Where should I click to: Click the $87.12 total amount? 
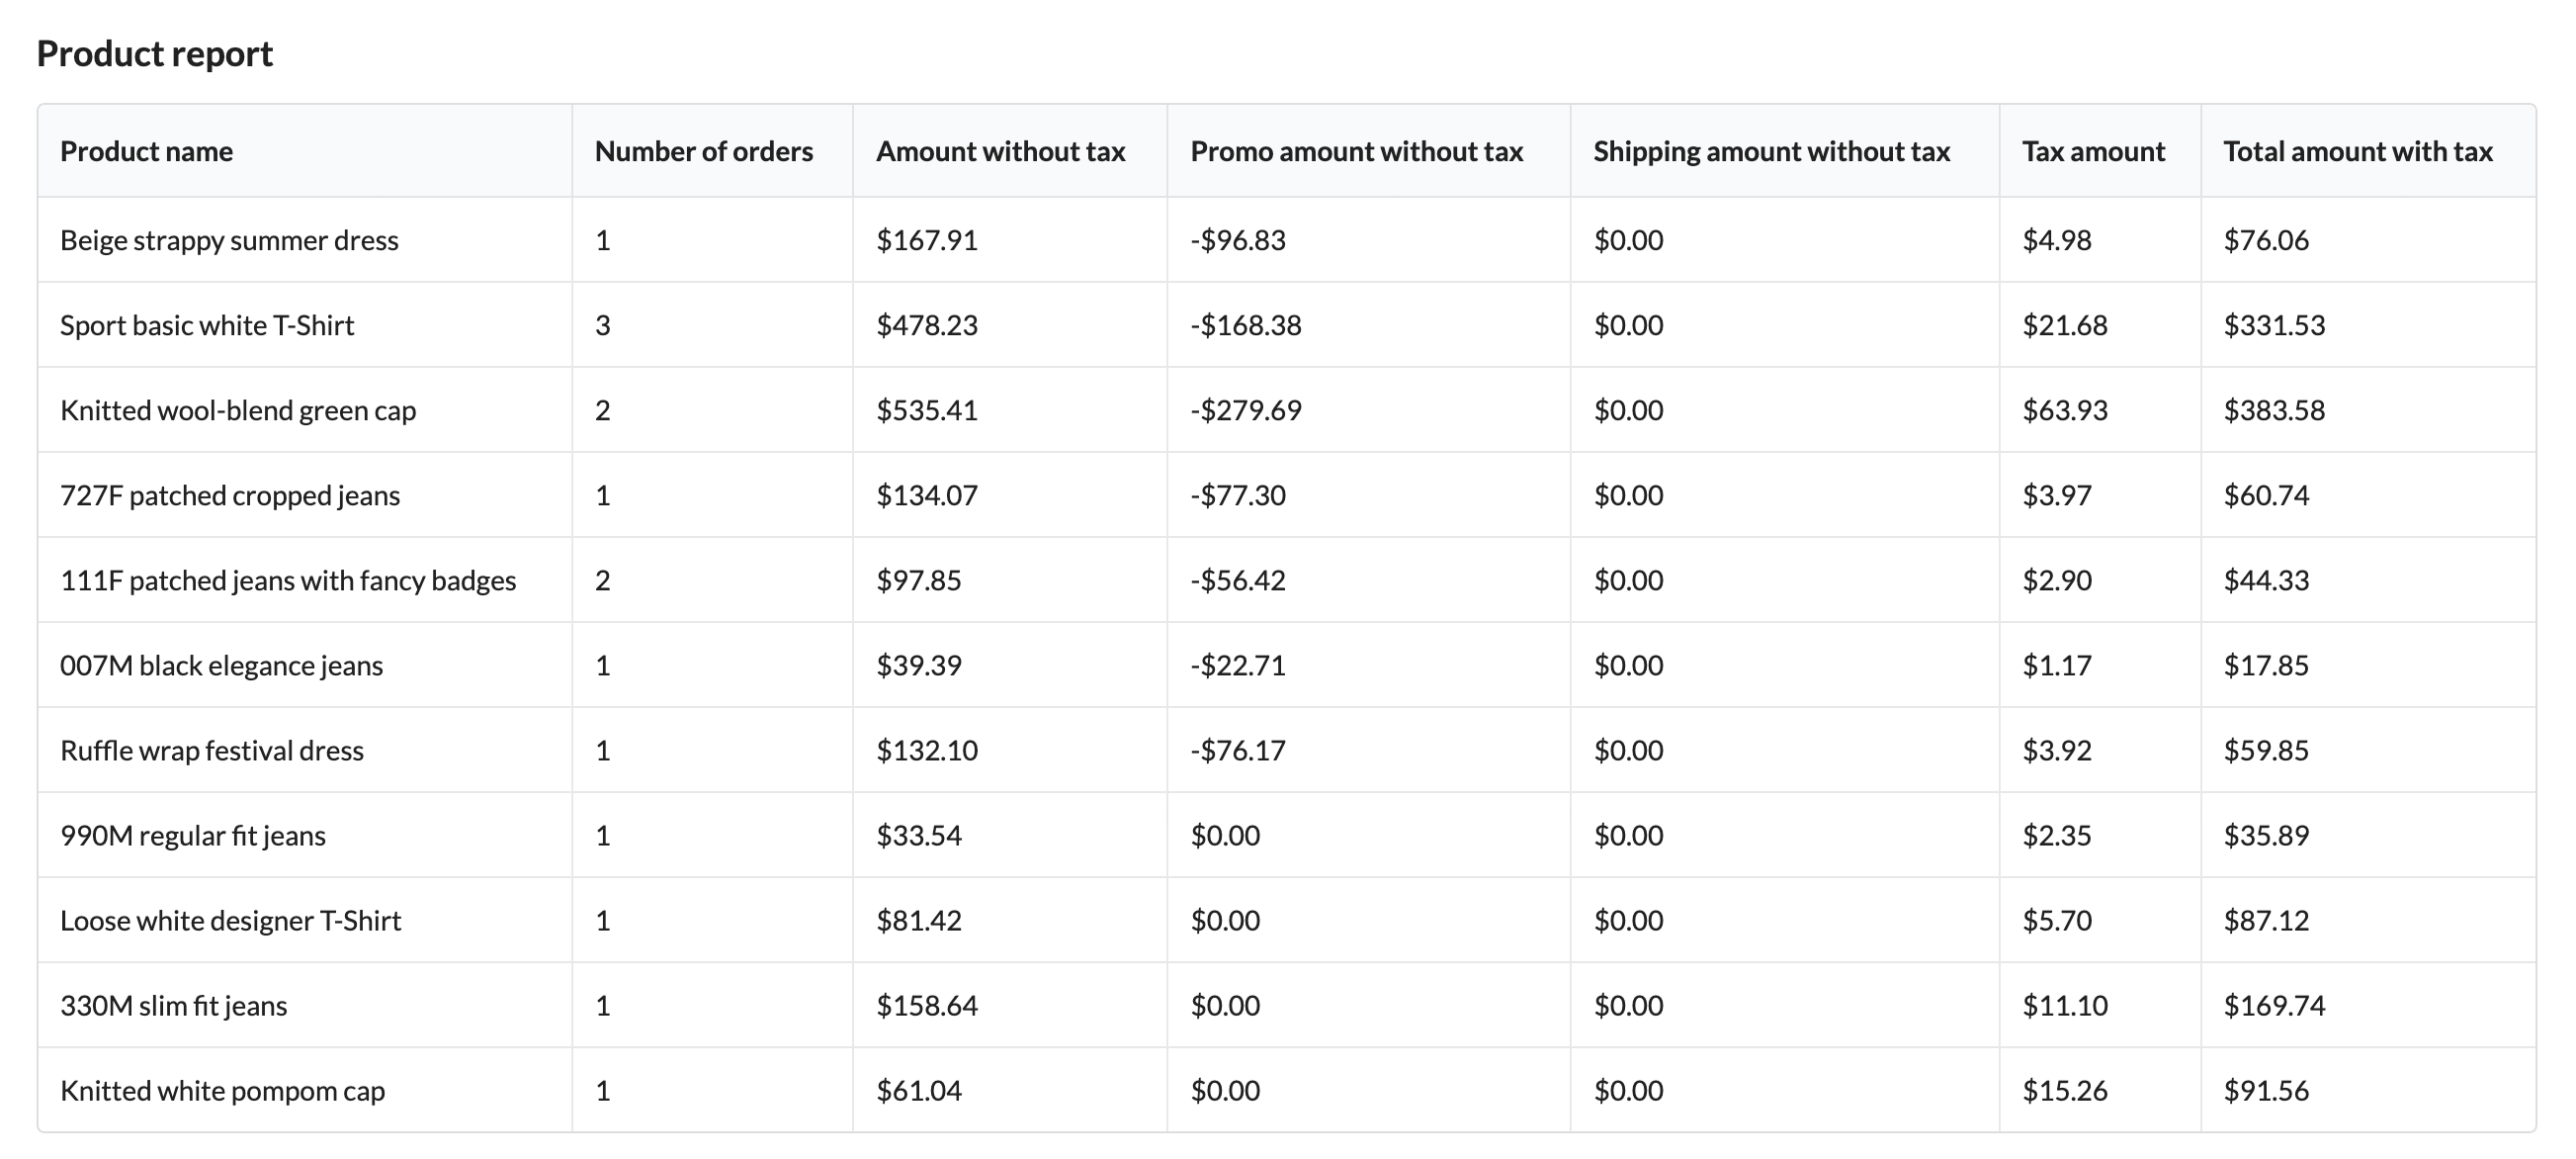pyautogui.click(x=2266, y=920)
